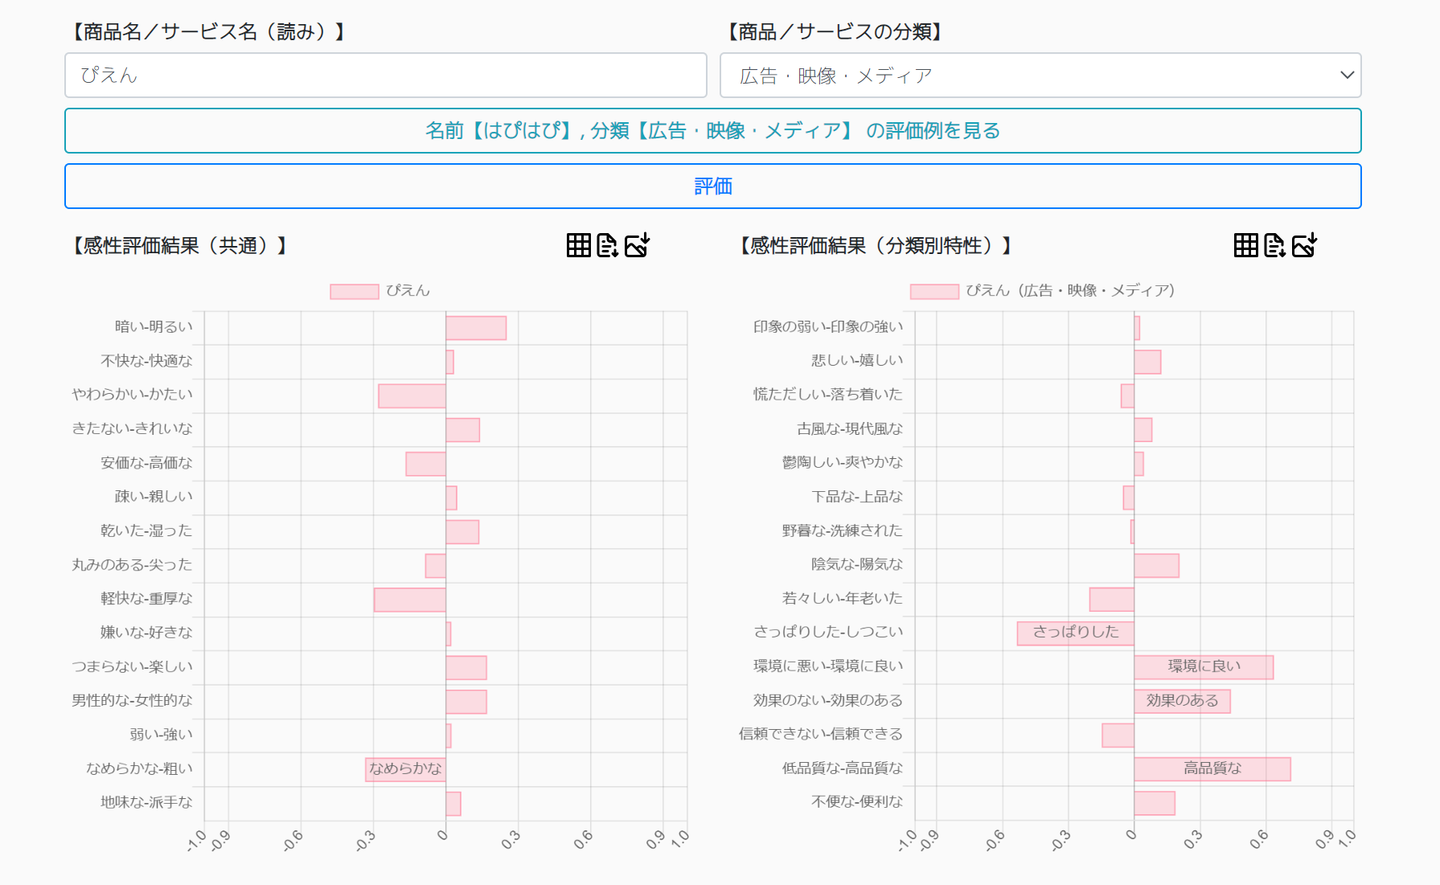The image size is (1440, 885).
Task: View the はぴはぴ evaluation example
Action: (713, 131)
